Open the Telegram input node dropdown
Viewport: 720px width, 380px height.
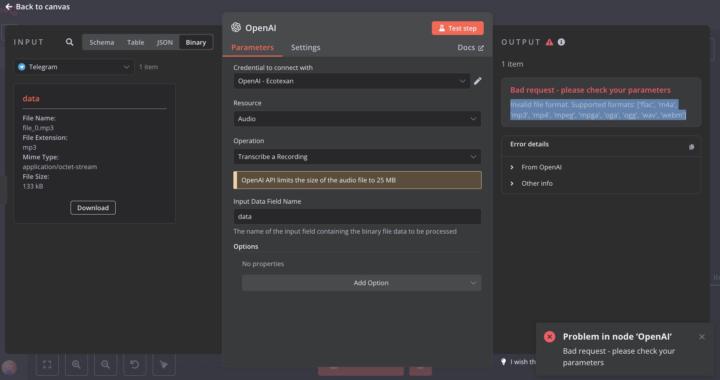(74, 67)
